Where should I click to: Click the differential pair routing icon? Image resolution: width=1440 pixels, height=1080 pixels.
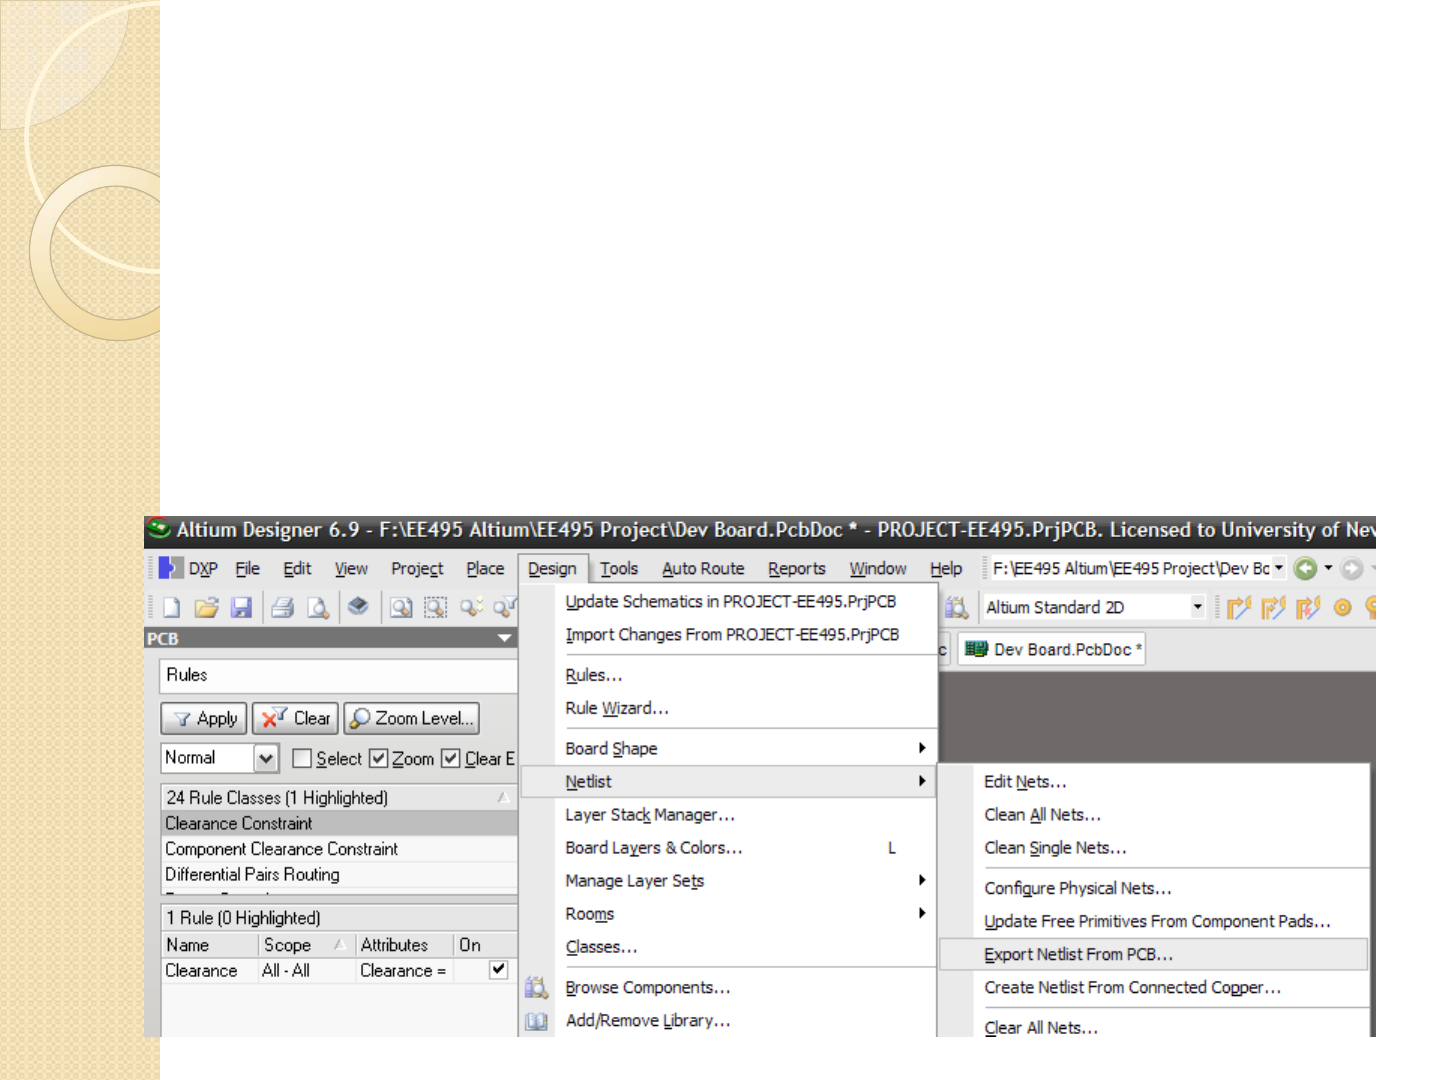click(x=1274, y=607)
